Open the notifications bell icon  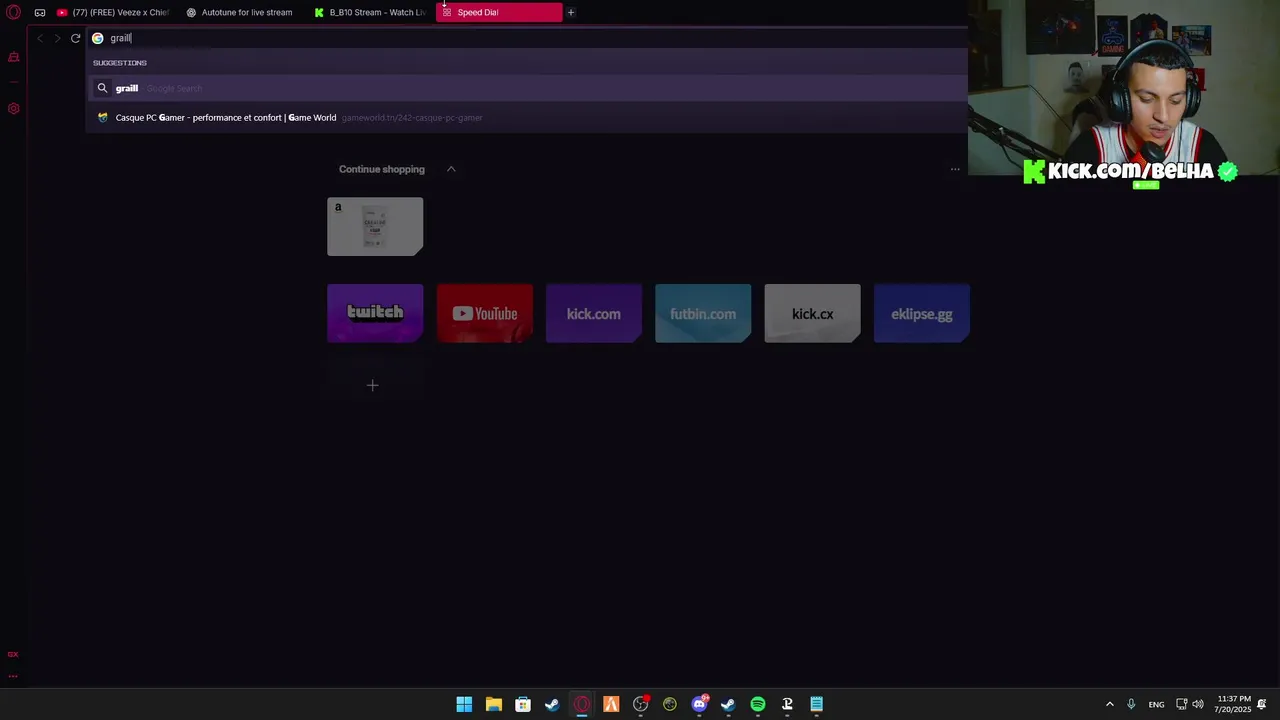pos(1262,704)
